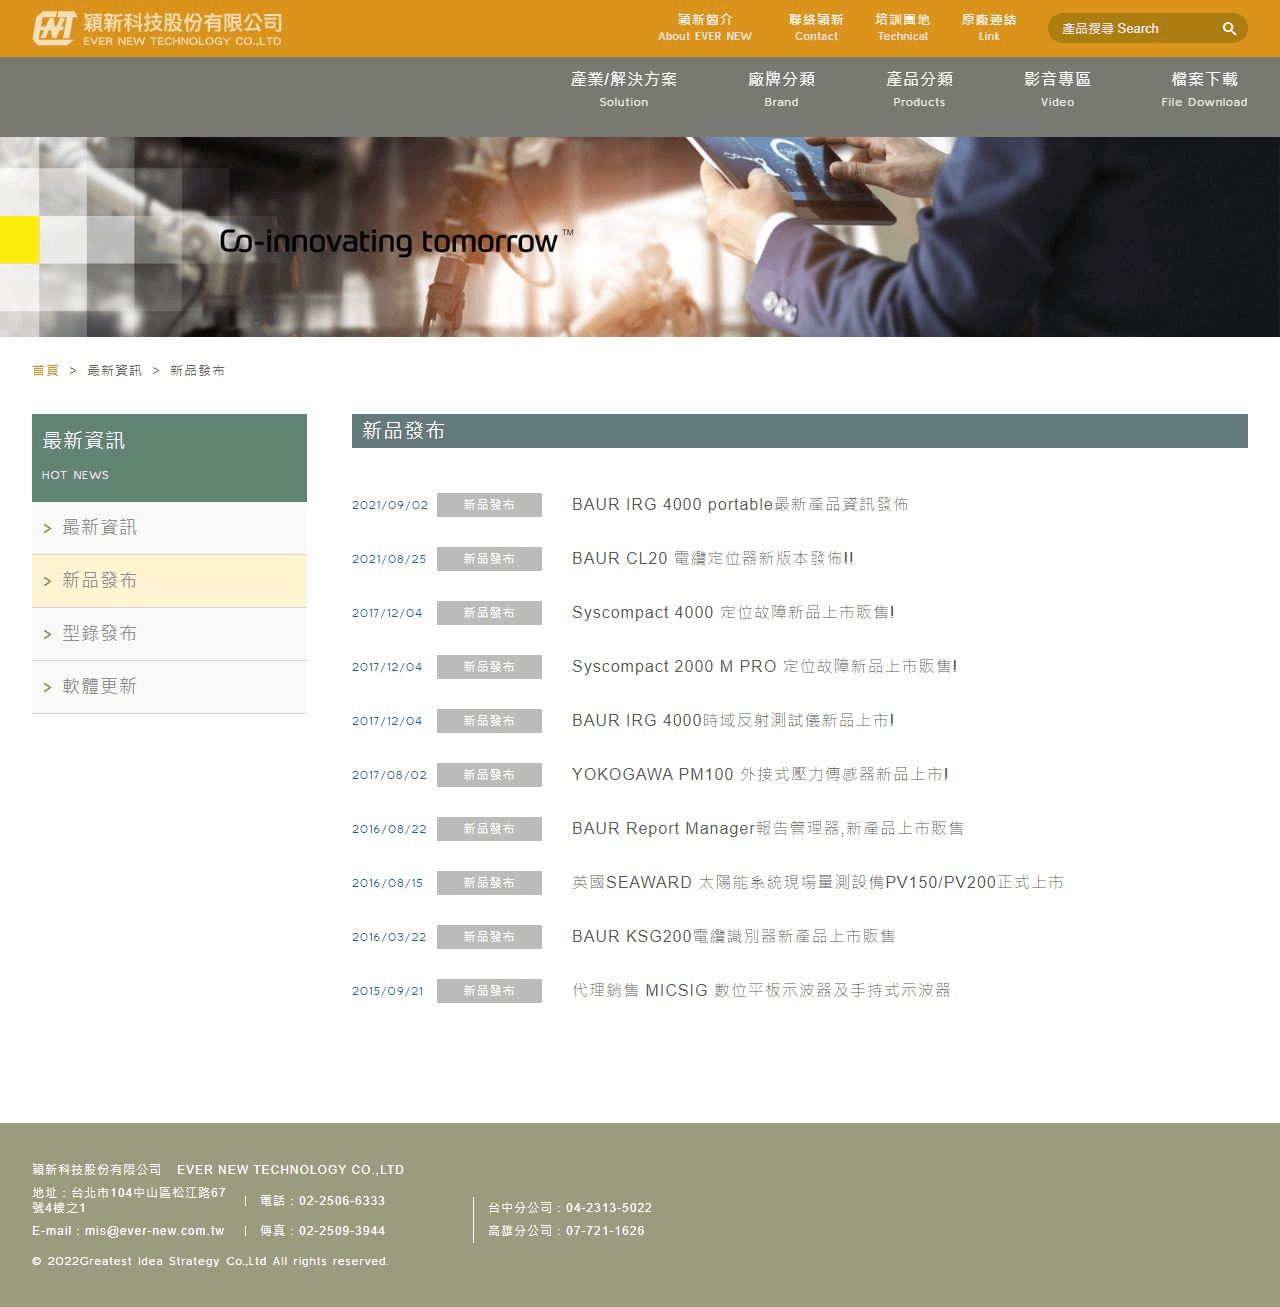Click the 最新資訊 breadcrumb link
Screen dimensions: 1280x1307
click(x=114, y=371)
